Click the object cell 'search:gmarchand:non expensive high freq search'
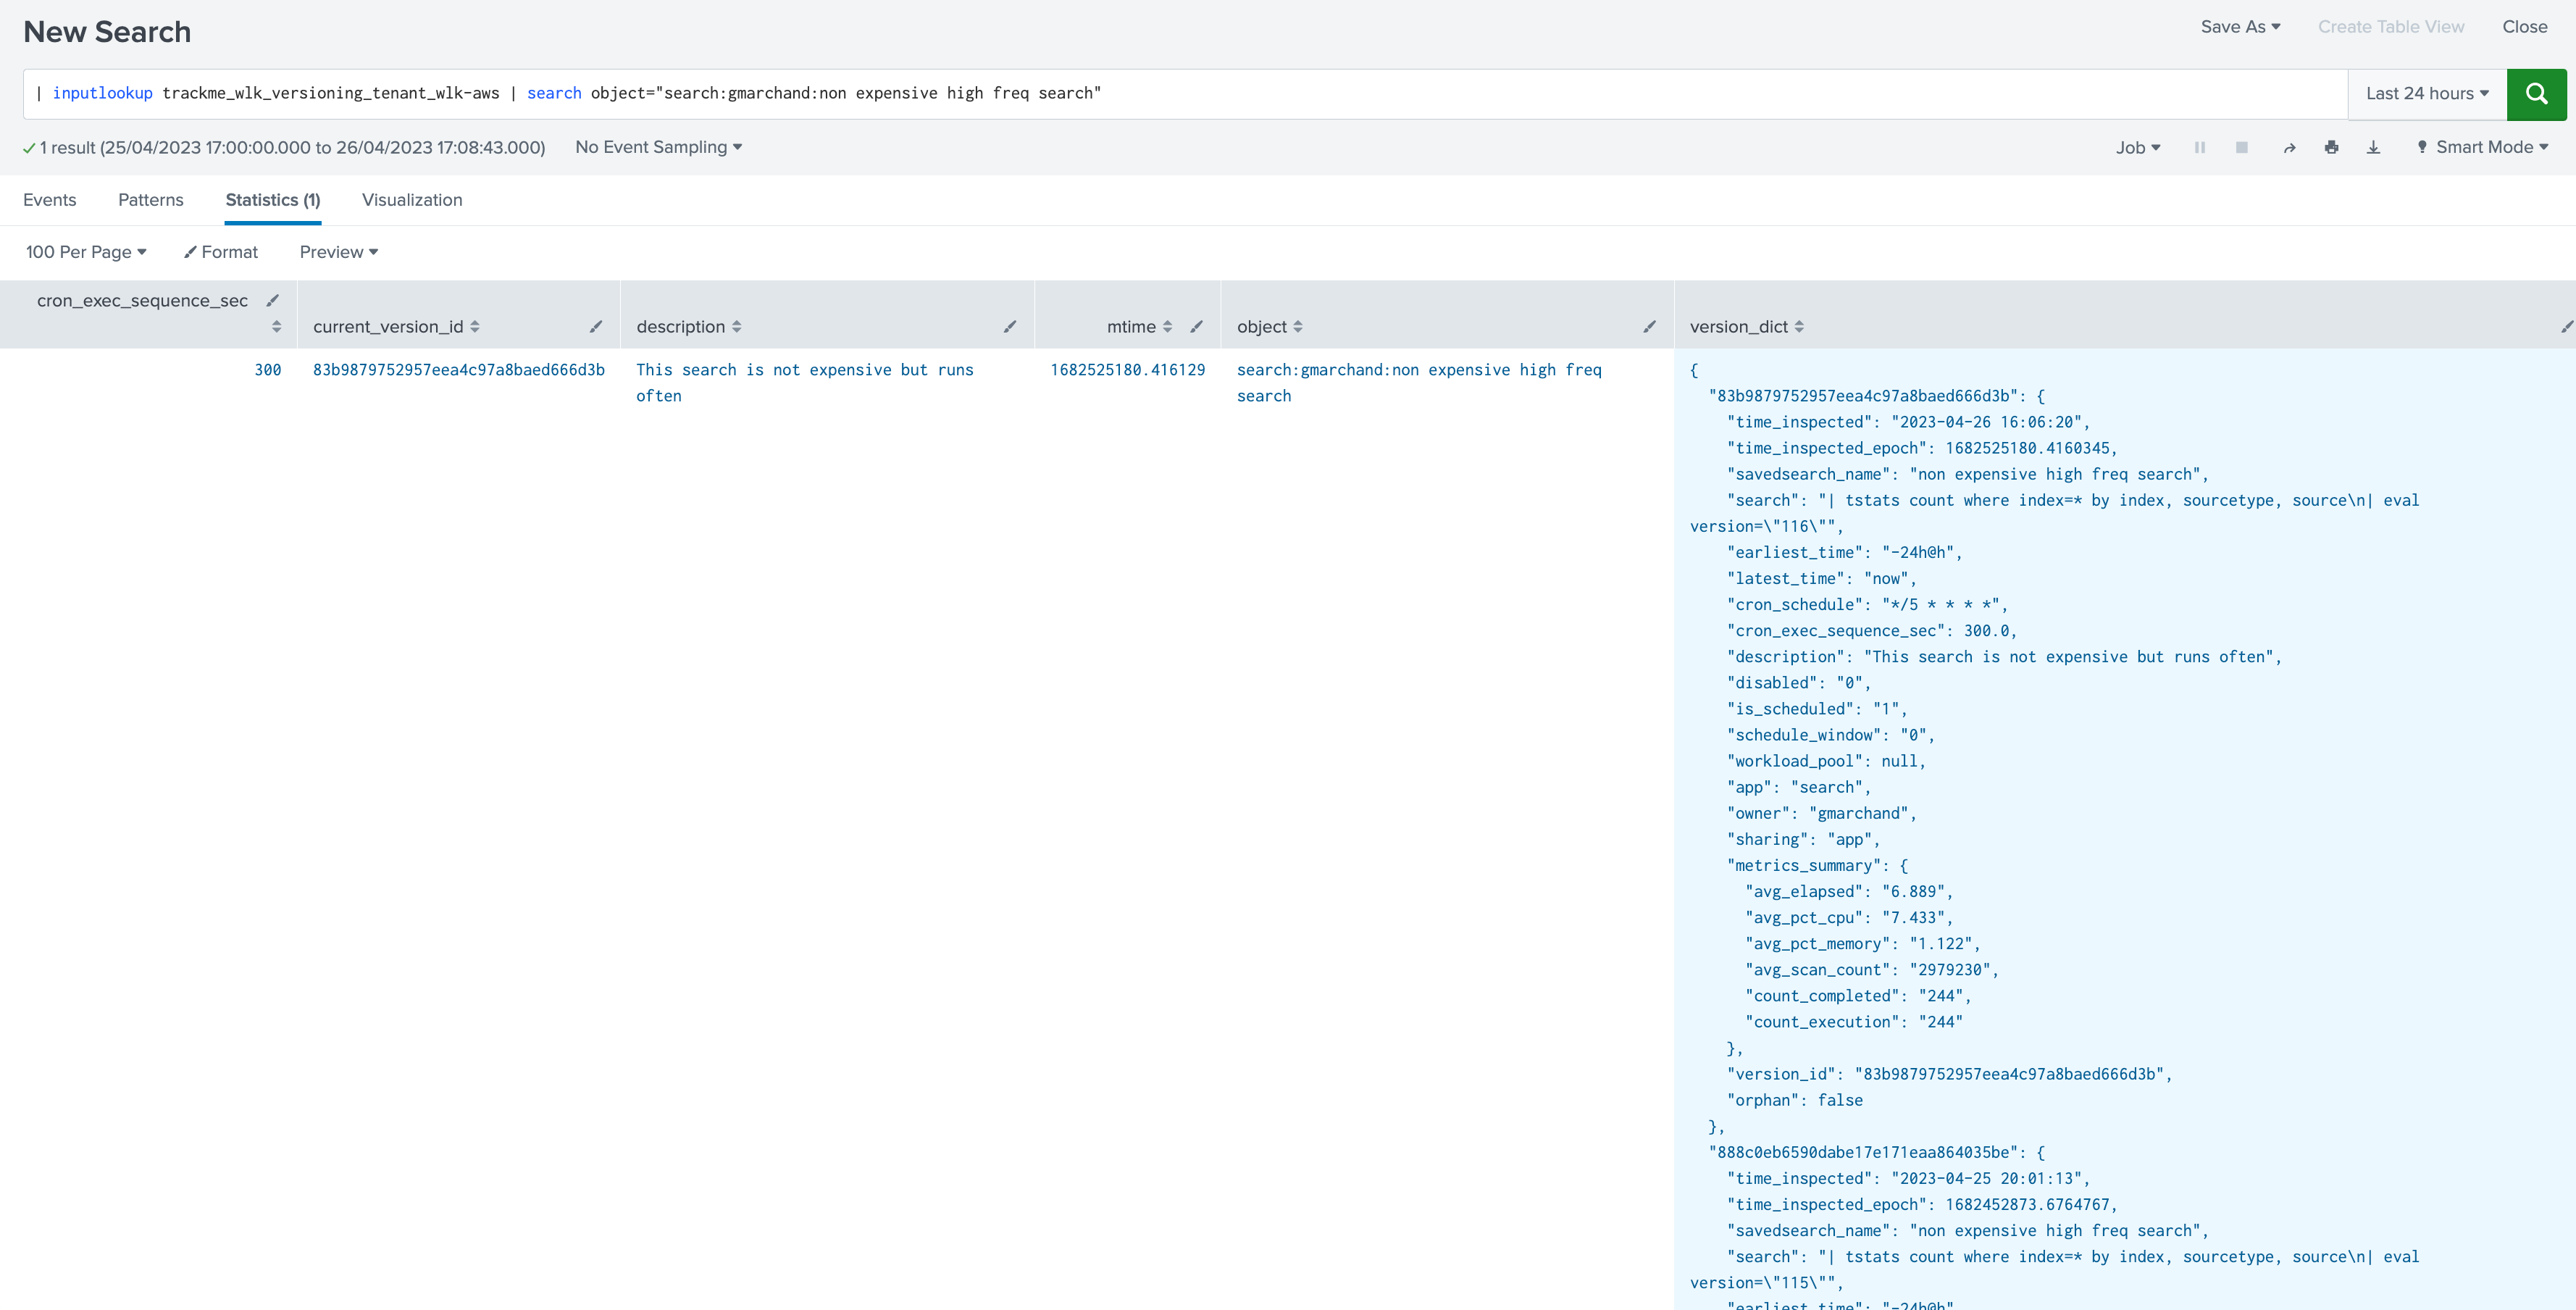The height and width of the screenshot is (1310, 2576). point(1419,383)
